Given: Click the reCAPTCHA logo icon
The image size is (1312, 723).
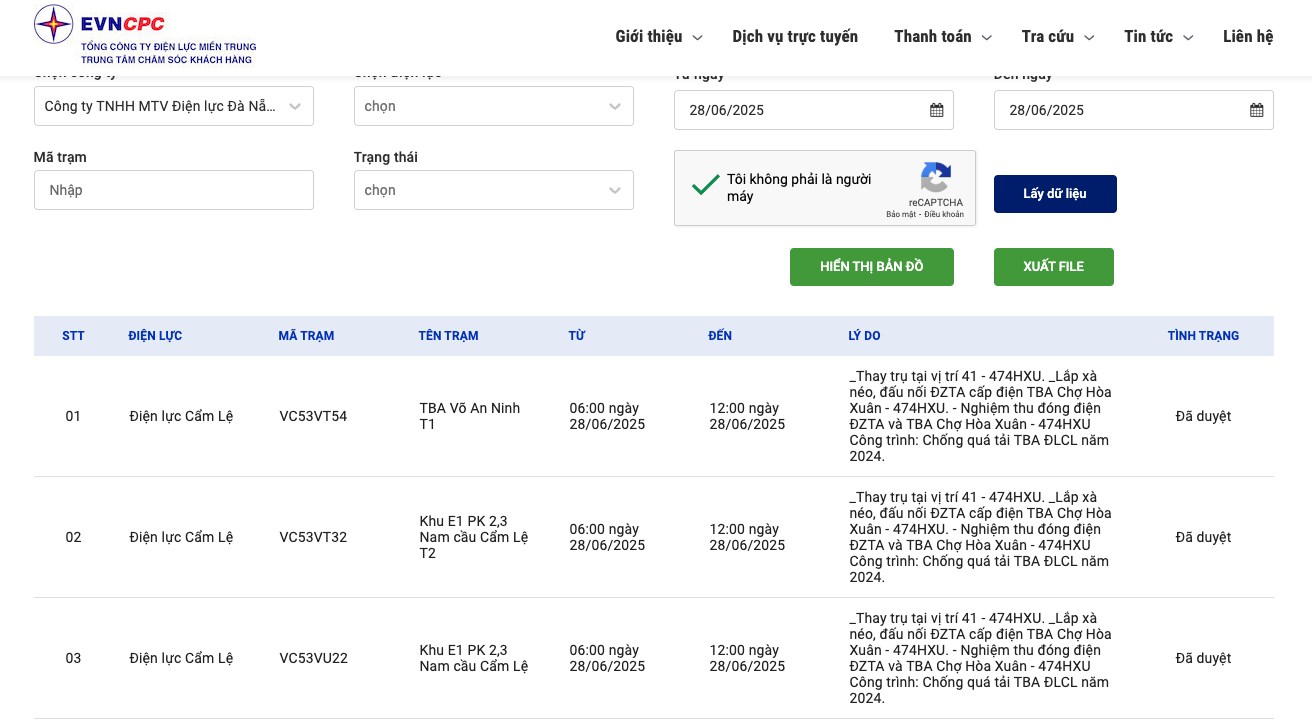Looking at the screenshot, I should (x=936, y=179).
